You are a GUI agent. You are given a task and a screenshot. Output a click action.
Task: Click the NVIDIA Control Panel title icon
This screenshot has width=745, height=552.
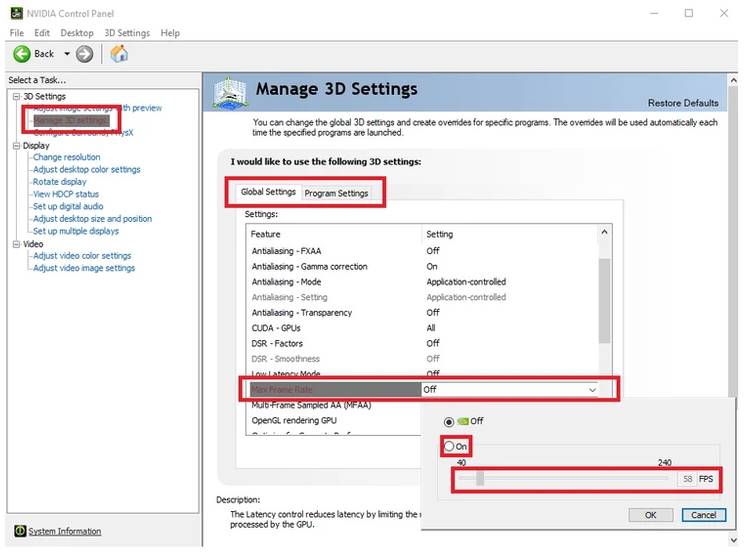[x=17, y=13]
